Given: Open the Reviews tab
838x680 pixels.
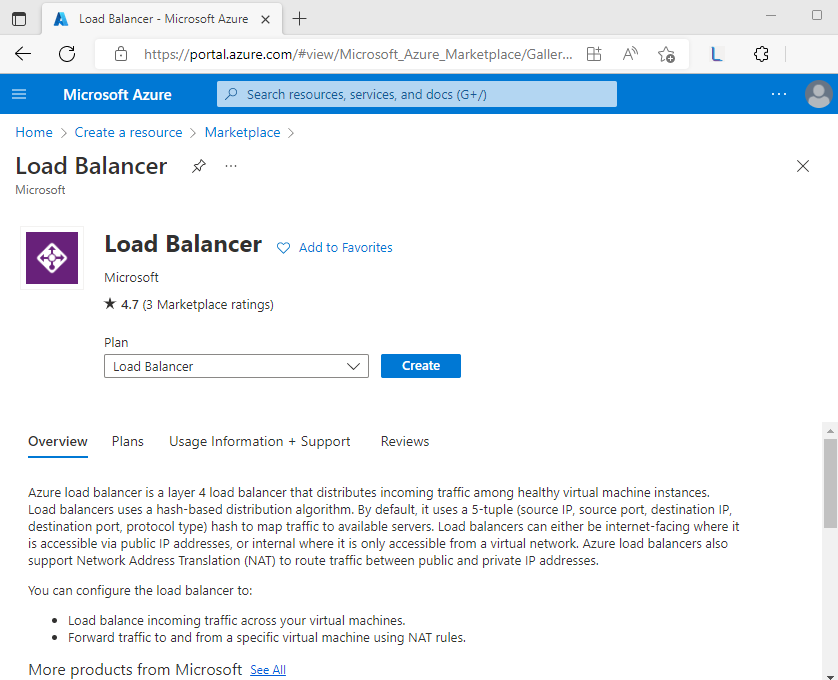Looking at the screenshot, I should point(405,442).
